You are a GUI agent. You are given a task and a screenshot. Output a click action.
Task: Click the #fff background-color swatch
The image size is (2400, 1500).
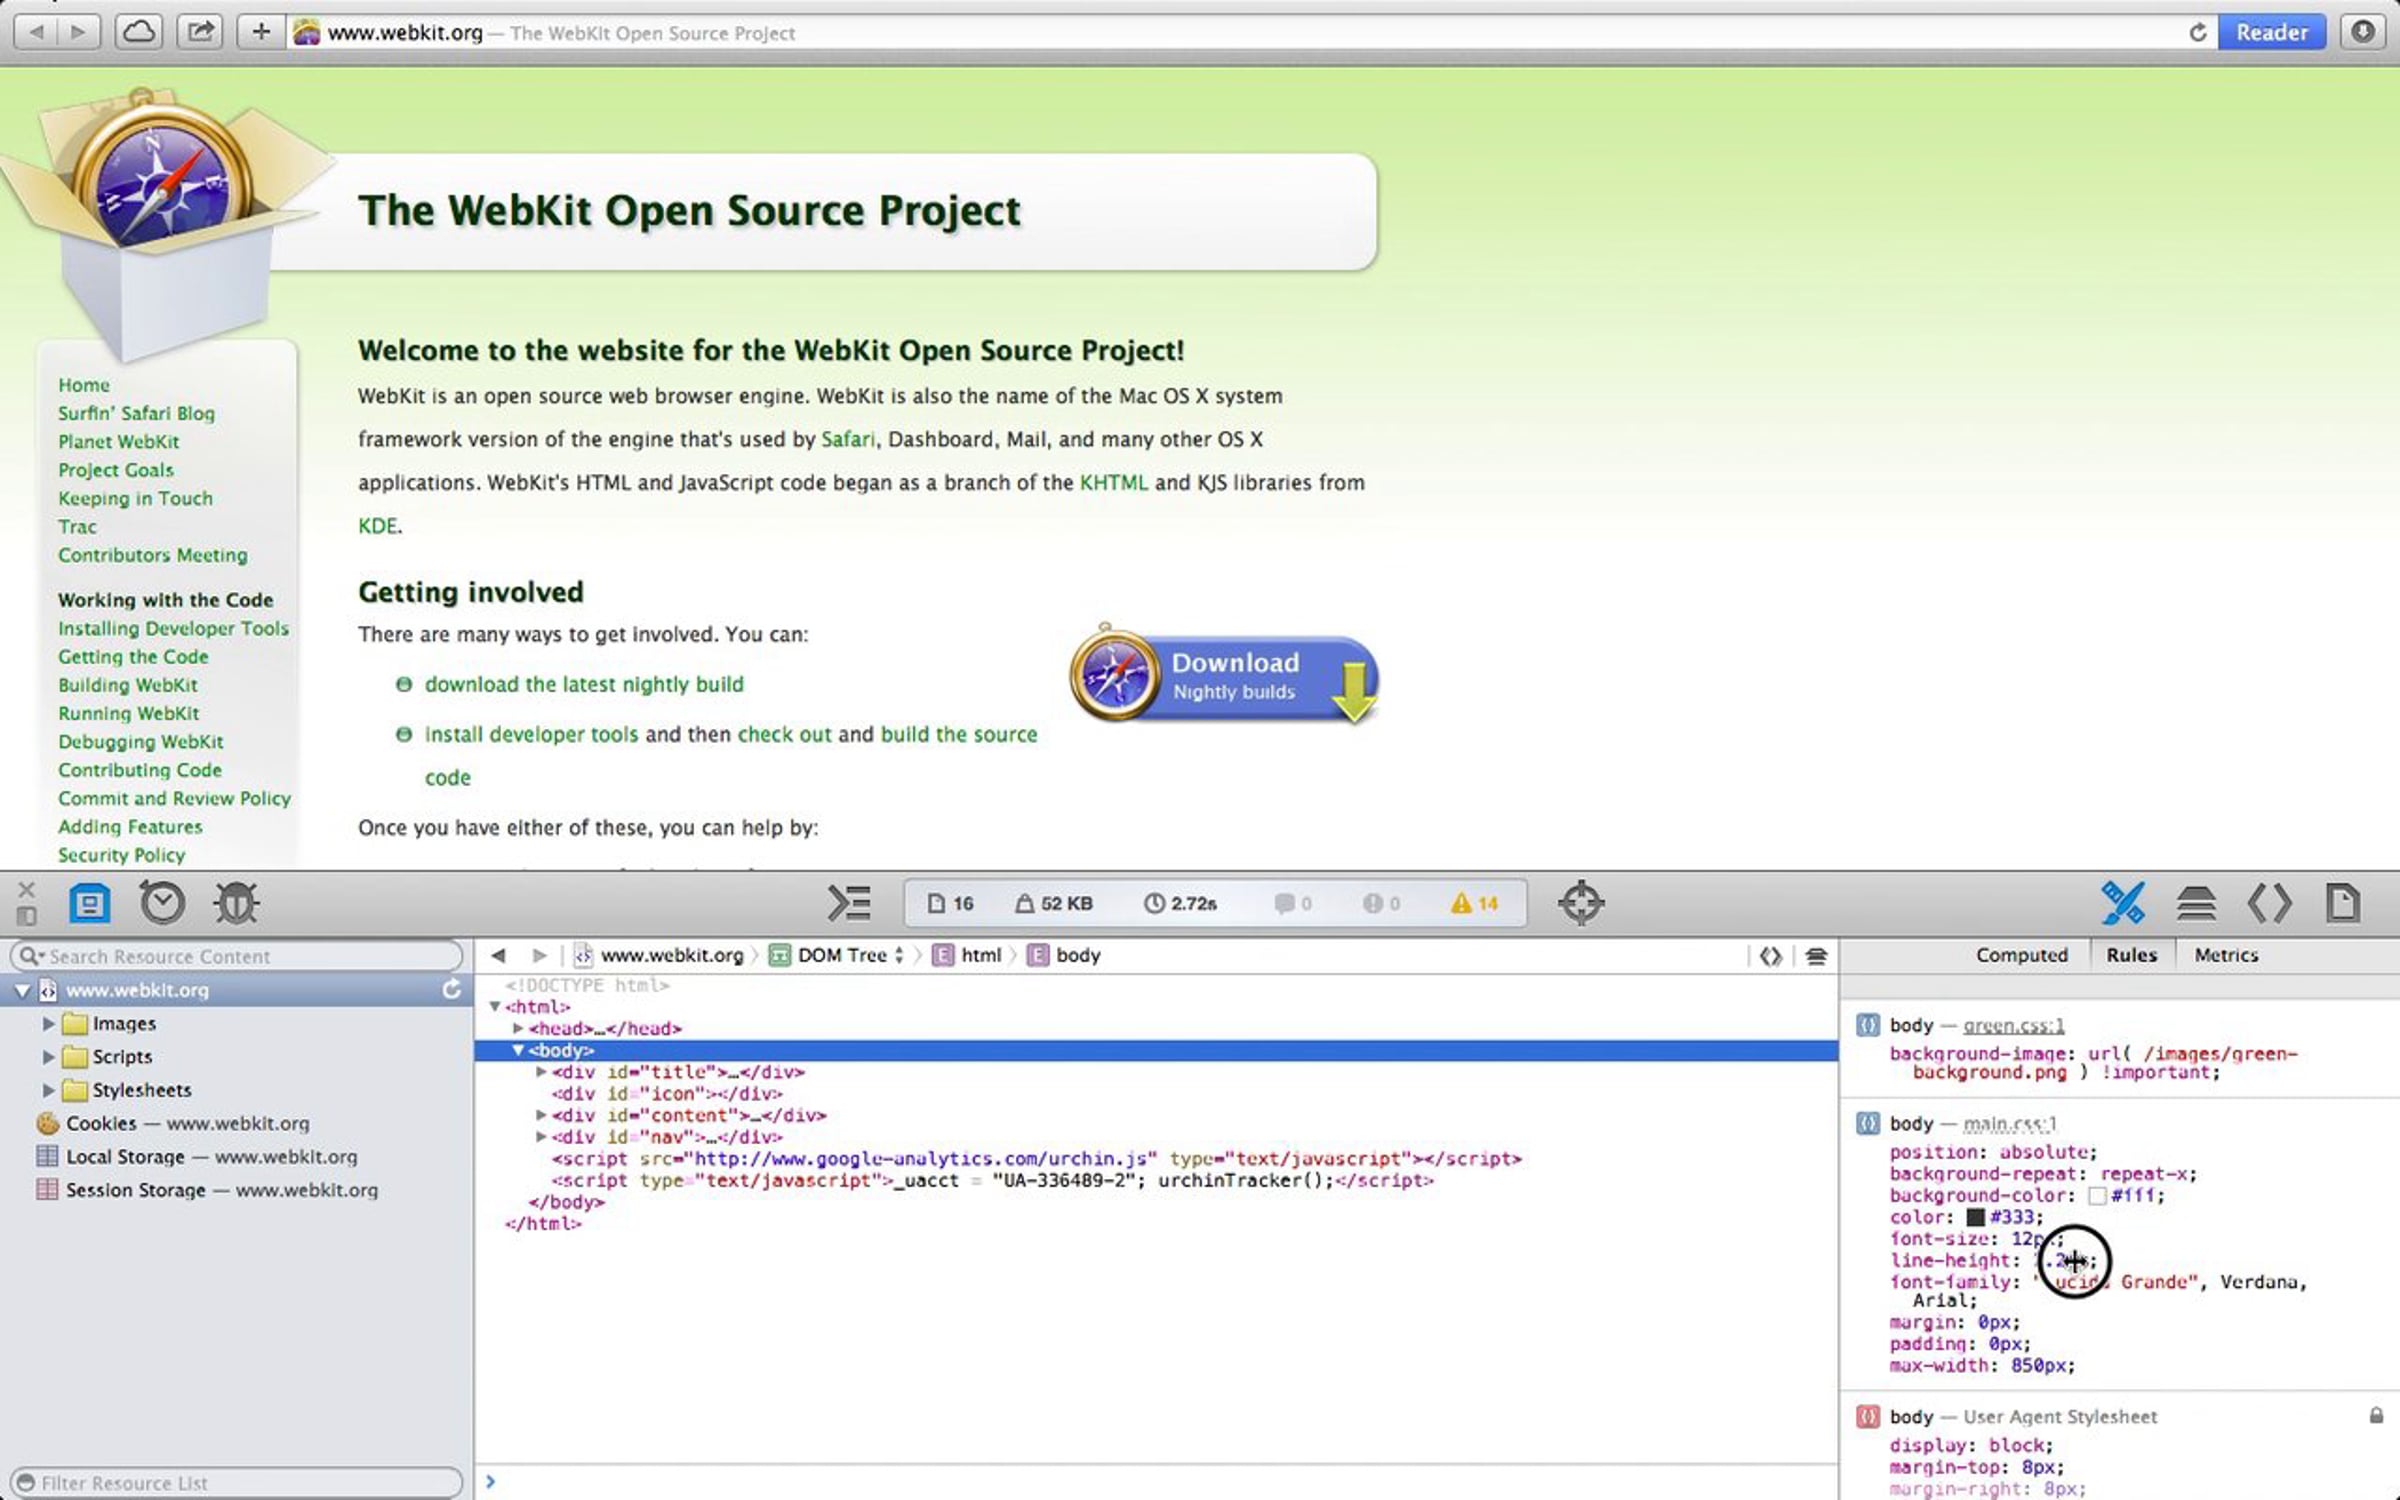(2097, 1196)
